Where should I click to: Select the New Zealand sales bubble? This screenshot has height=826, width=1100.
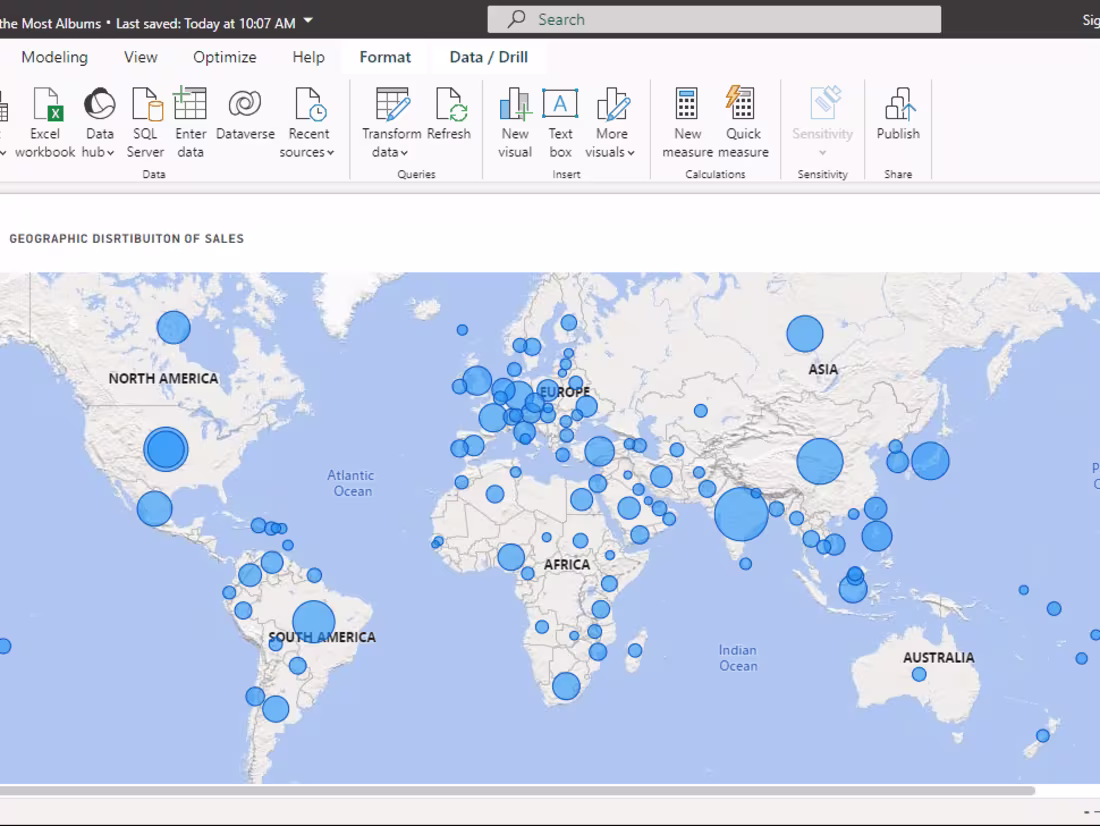click(1042, 735)
